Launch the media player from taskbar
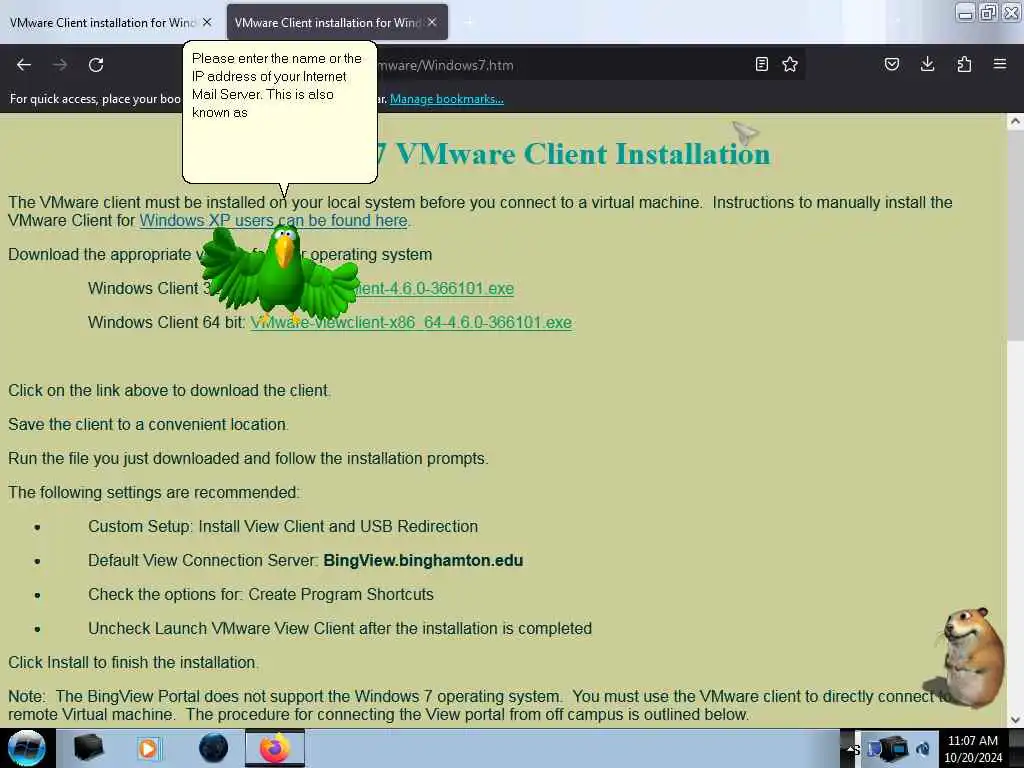Image resolution: width=1024 pixels, height=768 pixels. click(149, 748)
